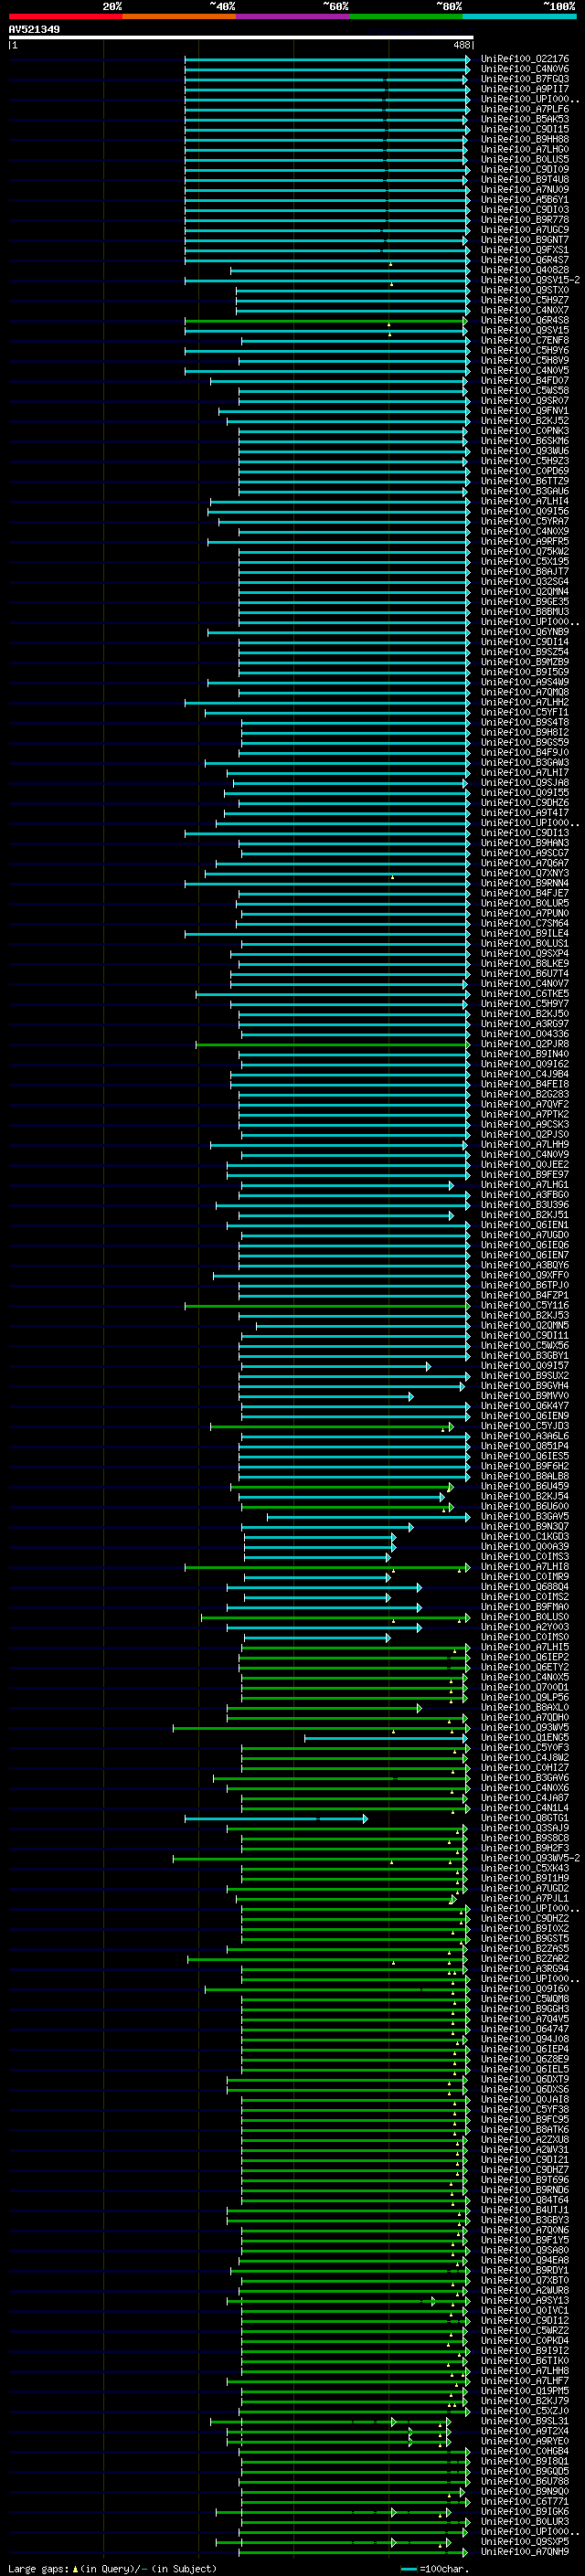Select the UniRef100_Q851P4 label
The height and width of the screenshot is (2576, 585).
[x=525, y=1446]
